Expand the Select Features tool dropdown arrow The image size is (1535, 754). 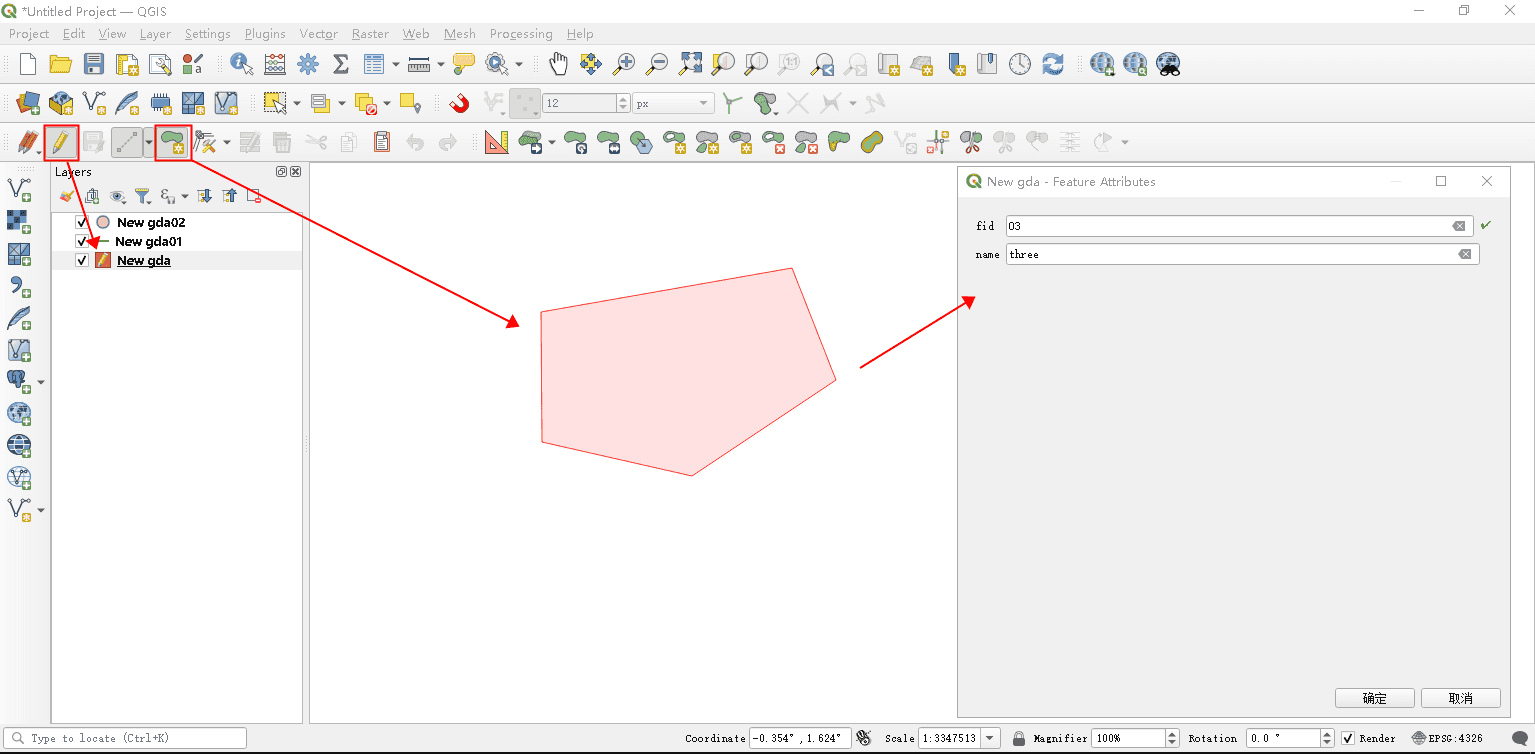tap(297, 103)
